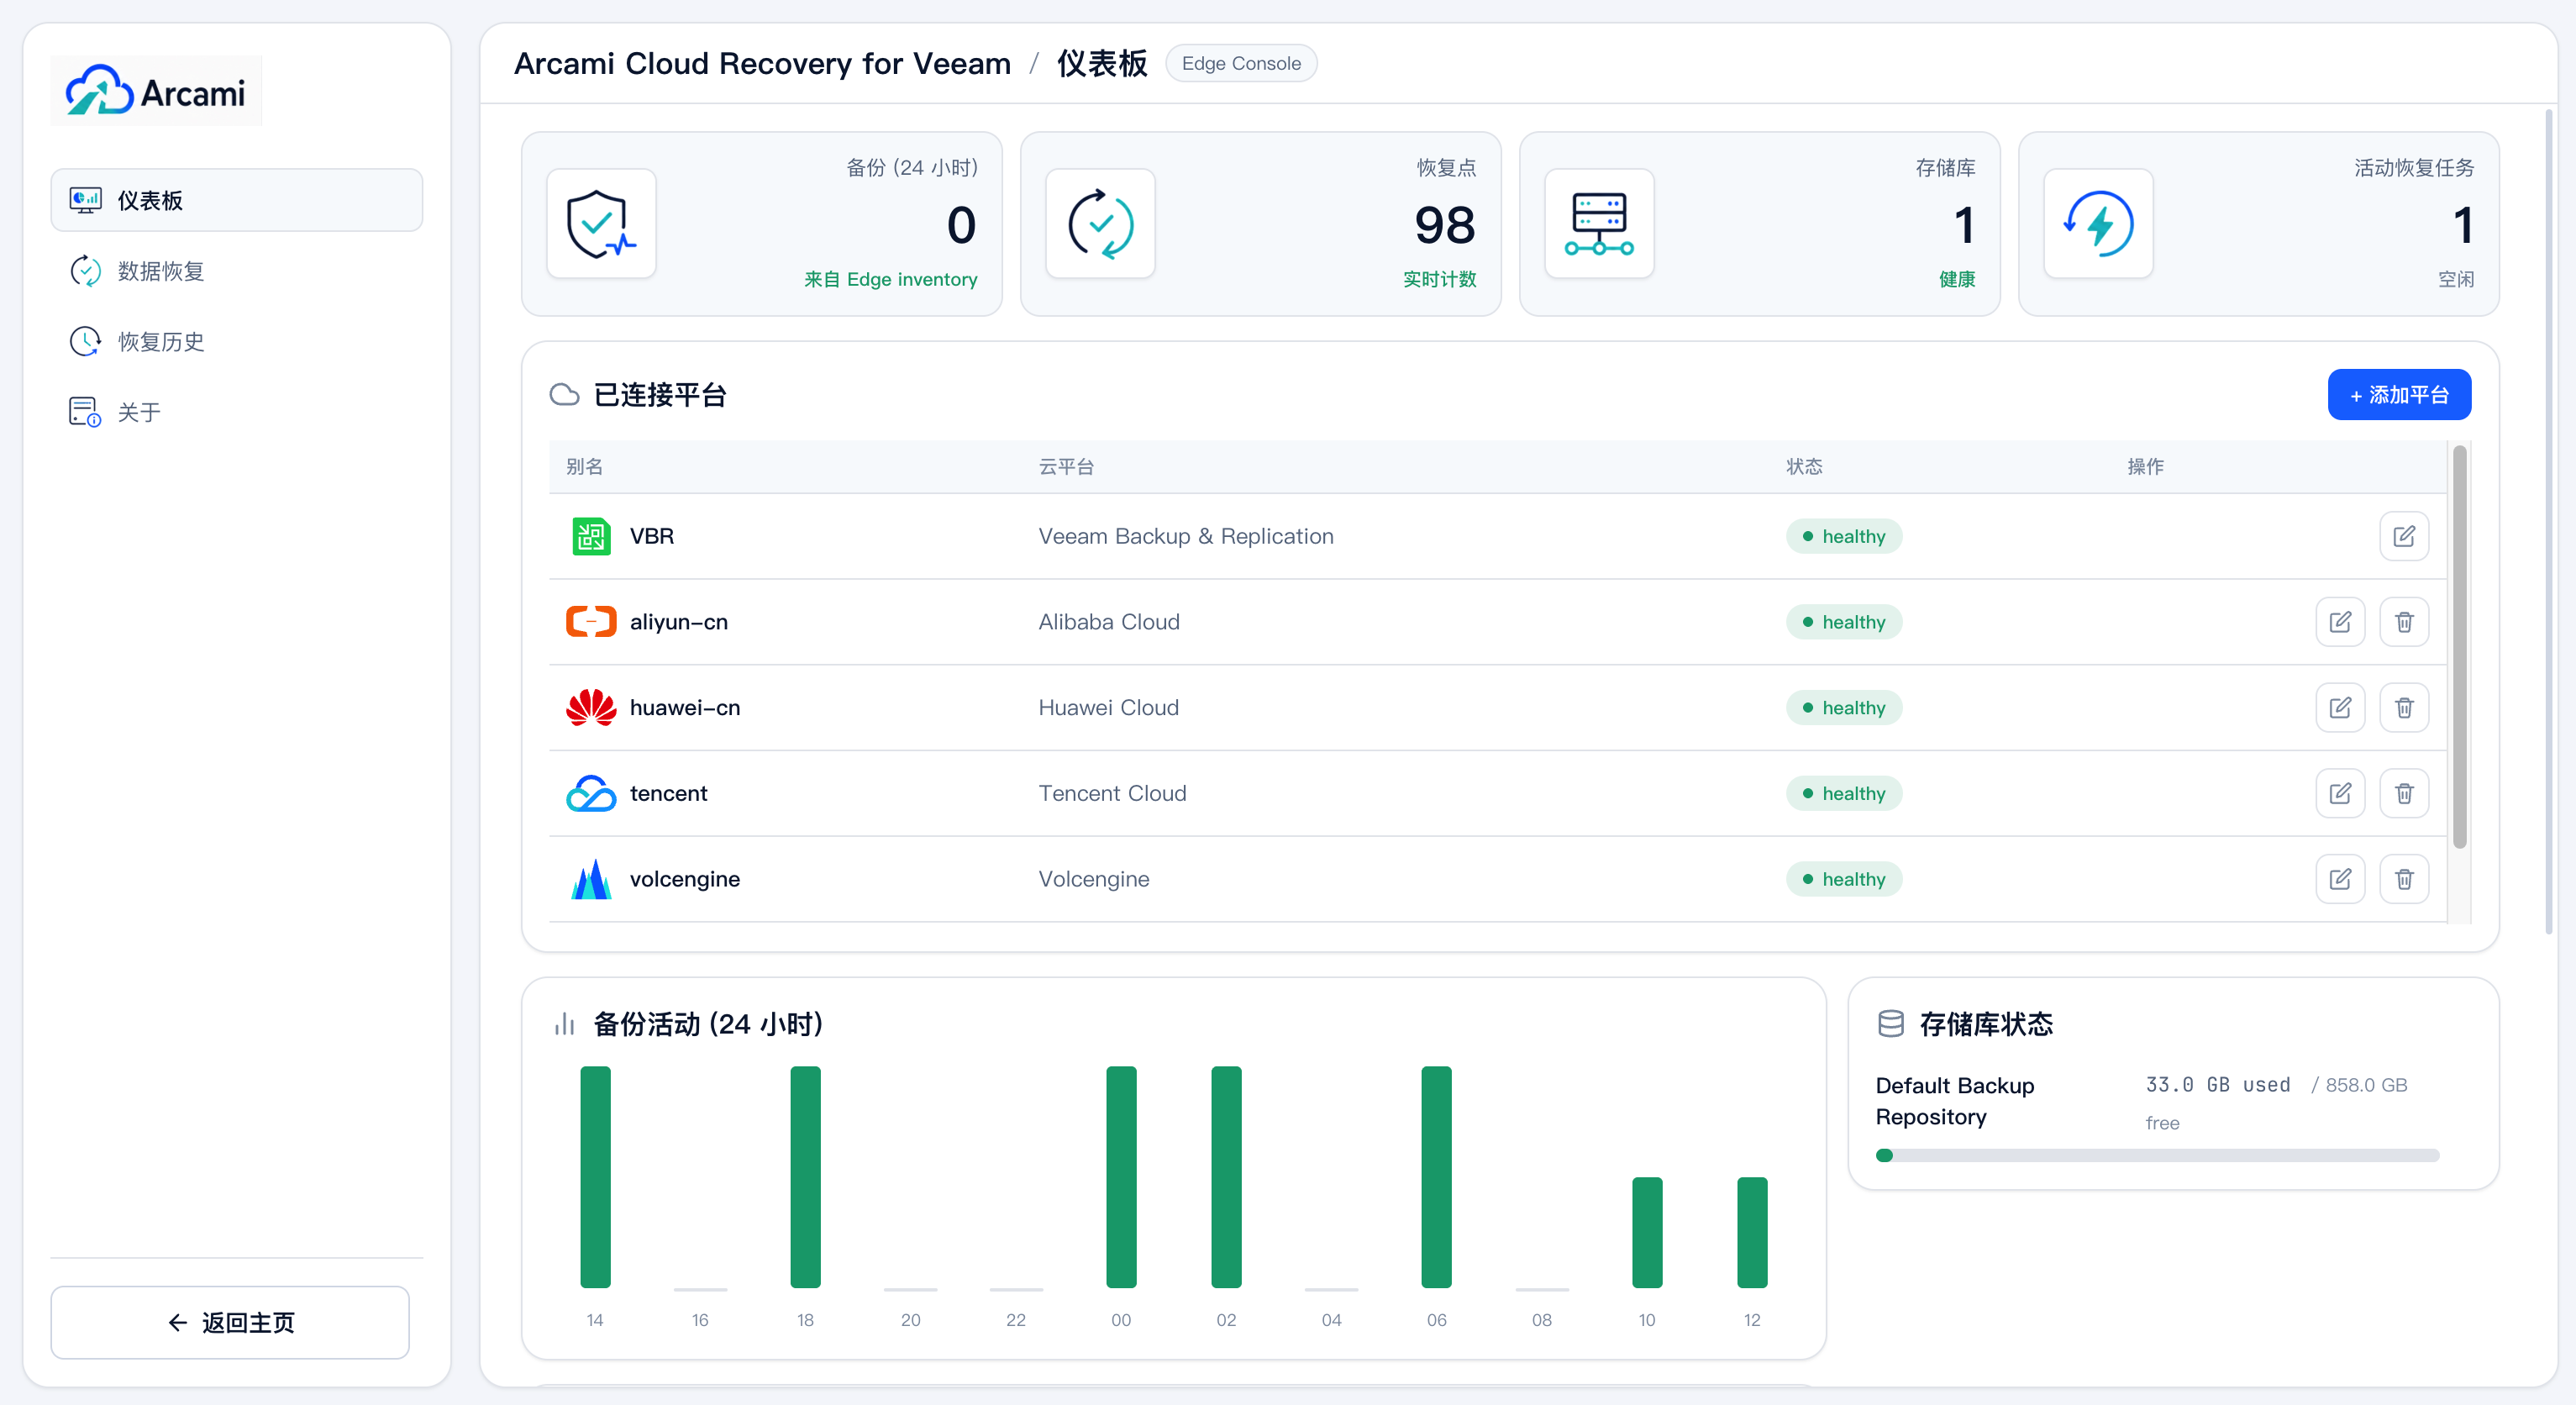
Task: Edit the VBR platform entry
Action: tap(2404, 536)
